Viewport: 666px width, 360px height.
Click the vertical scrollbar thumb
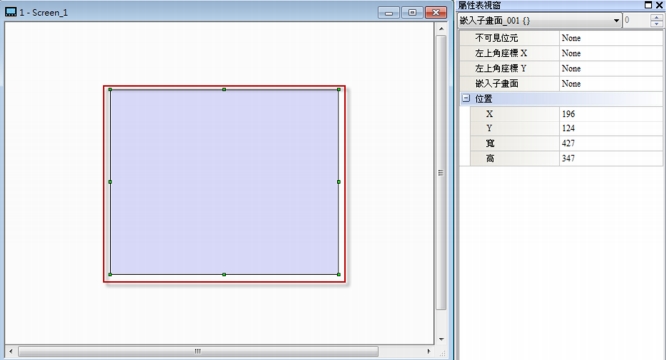pyautogui.click(x=441, y=172)
